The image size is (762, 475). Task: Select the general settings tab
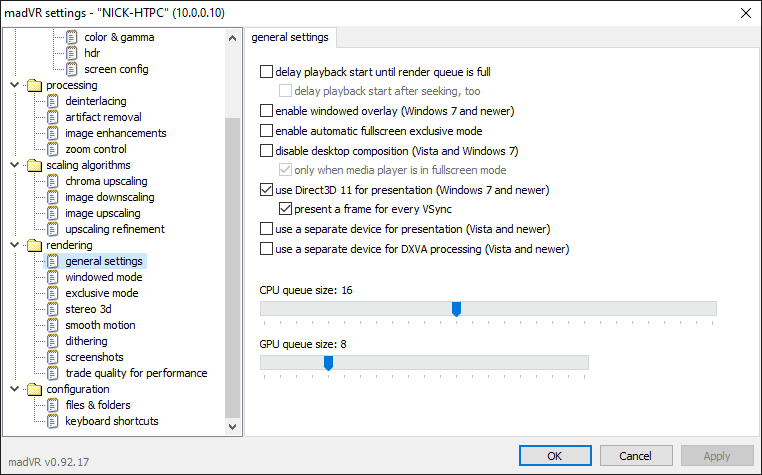coord(290,38)
